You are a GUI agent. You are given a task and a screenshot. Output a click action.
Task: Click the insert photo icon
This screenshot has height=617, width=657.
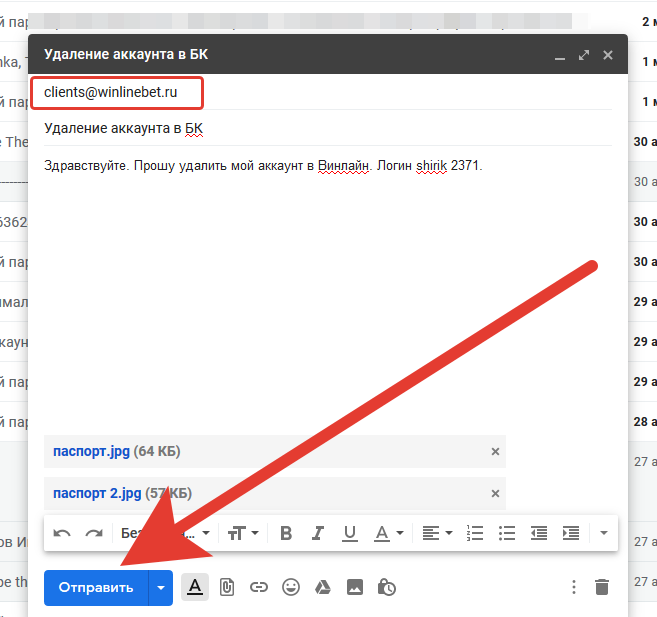pyautogui.click(x=355, y=587)
